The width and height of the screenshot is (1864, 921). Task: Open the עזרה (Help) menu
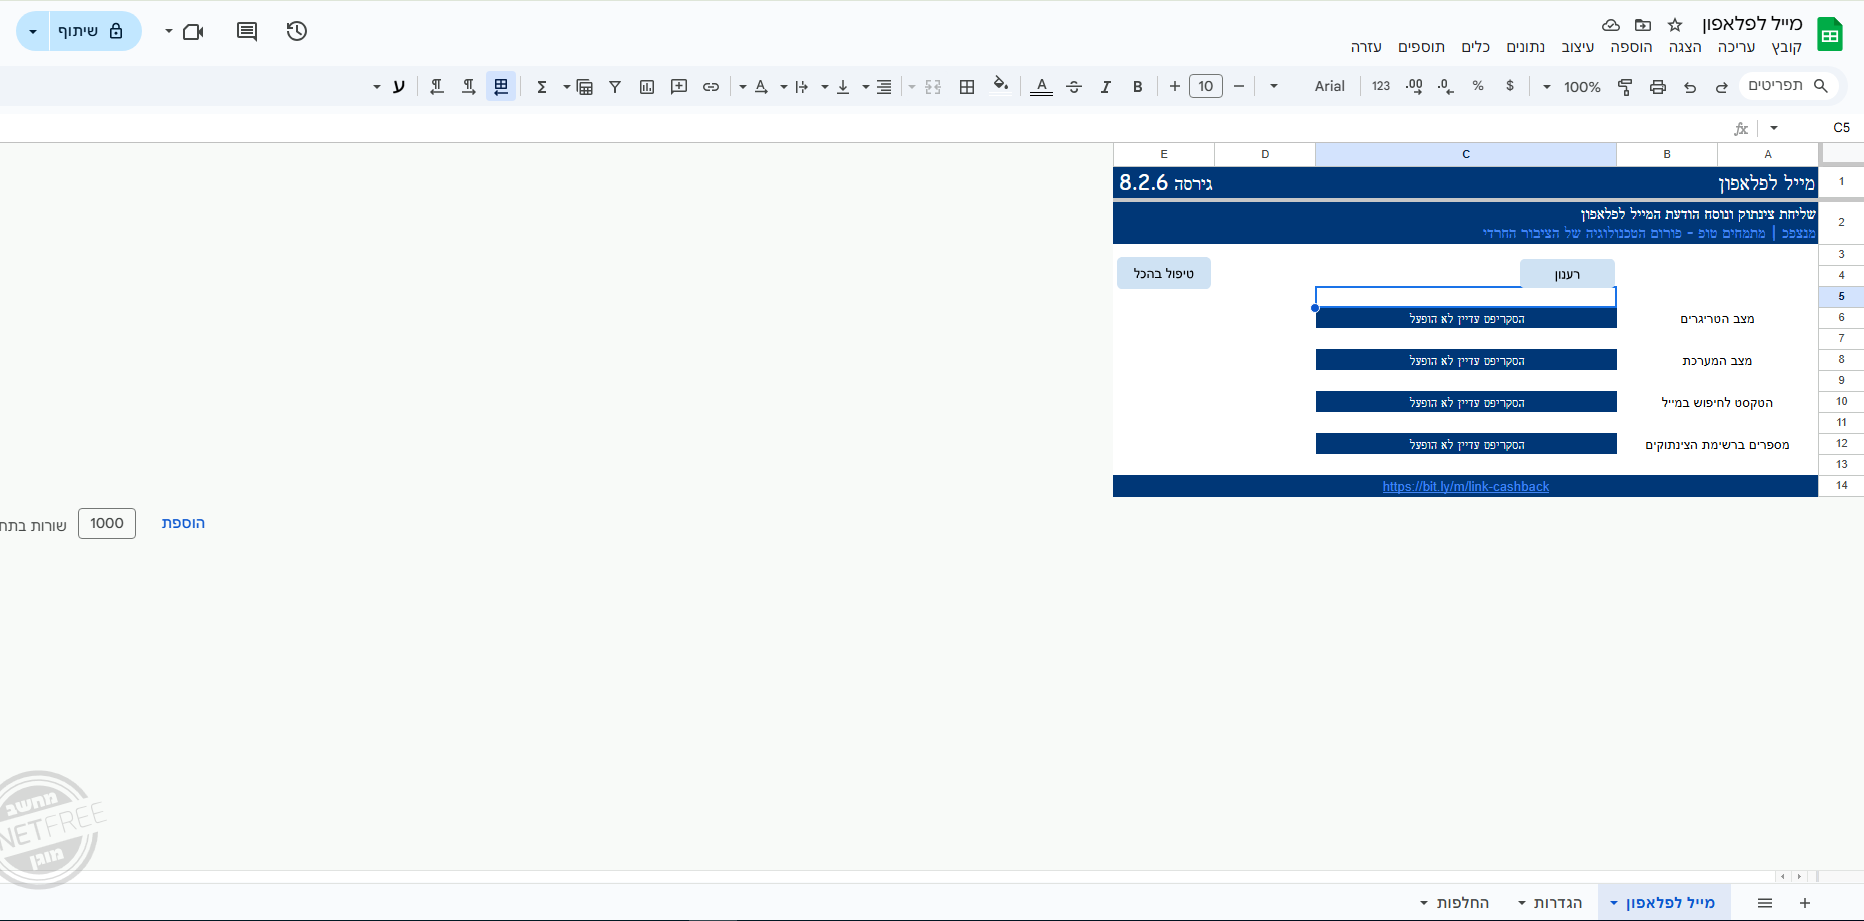pyautogui.click(x=1366, y=47)
